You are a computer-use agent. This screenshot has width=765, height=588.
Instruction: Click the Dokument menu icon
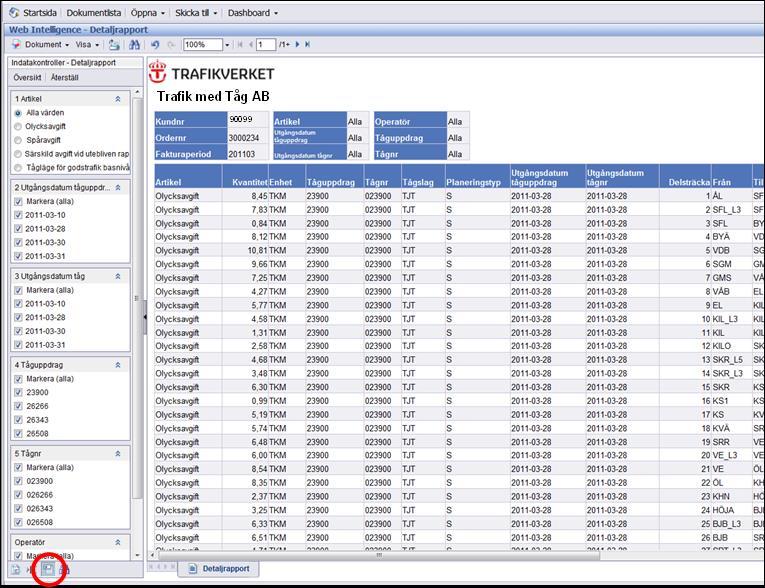click(16, 44)
